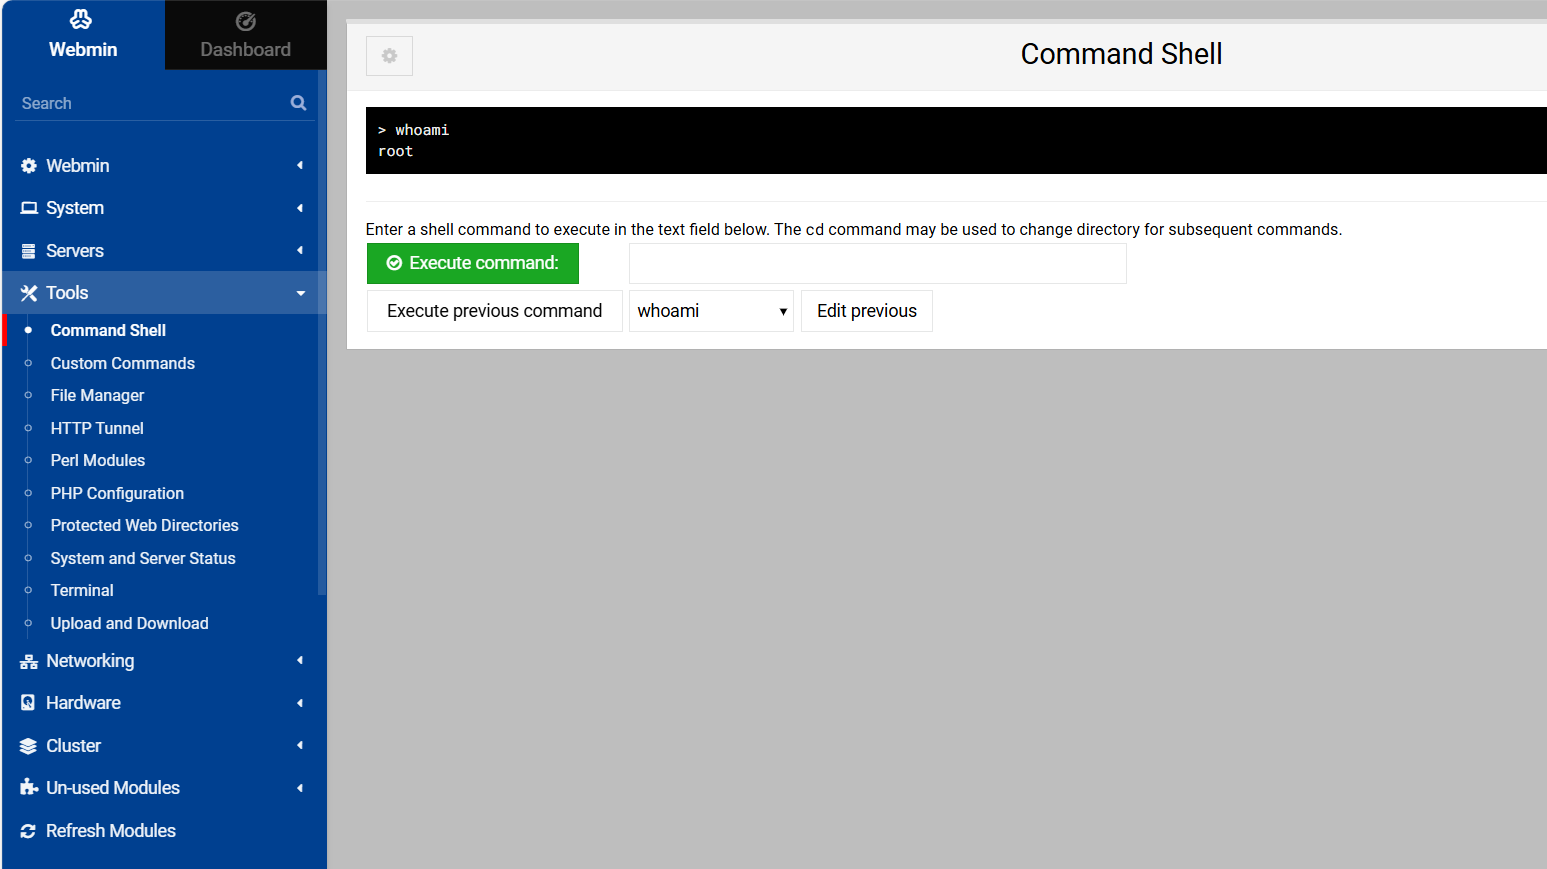
Task: Click the Execute command button
Action: (473, 263)
